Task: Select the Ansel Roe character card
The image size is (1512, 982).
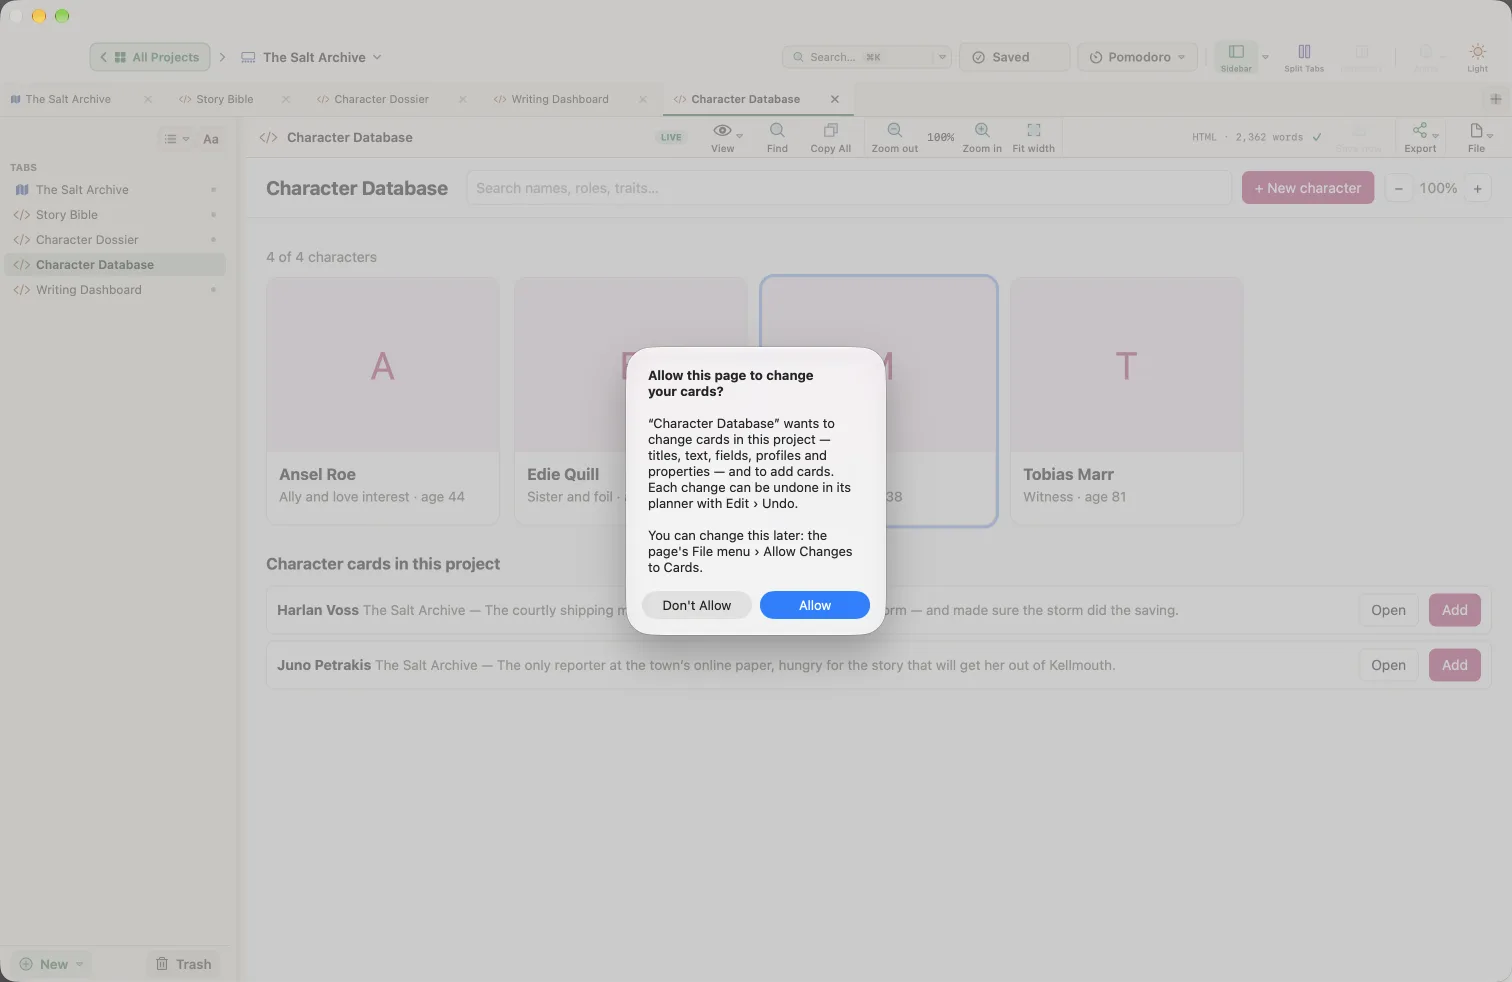Action: [383, 401]
